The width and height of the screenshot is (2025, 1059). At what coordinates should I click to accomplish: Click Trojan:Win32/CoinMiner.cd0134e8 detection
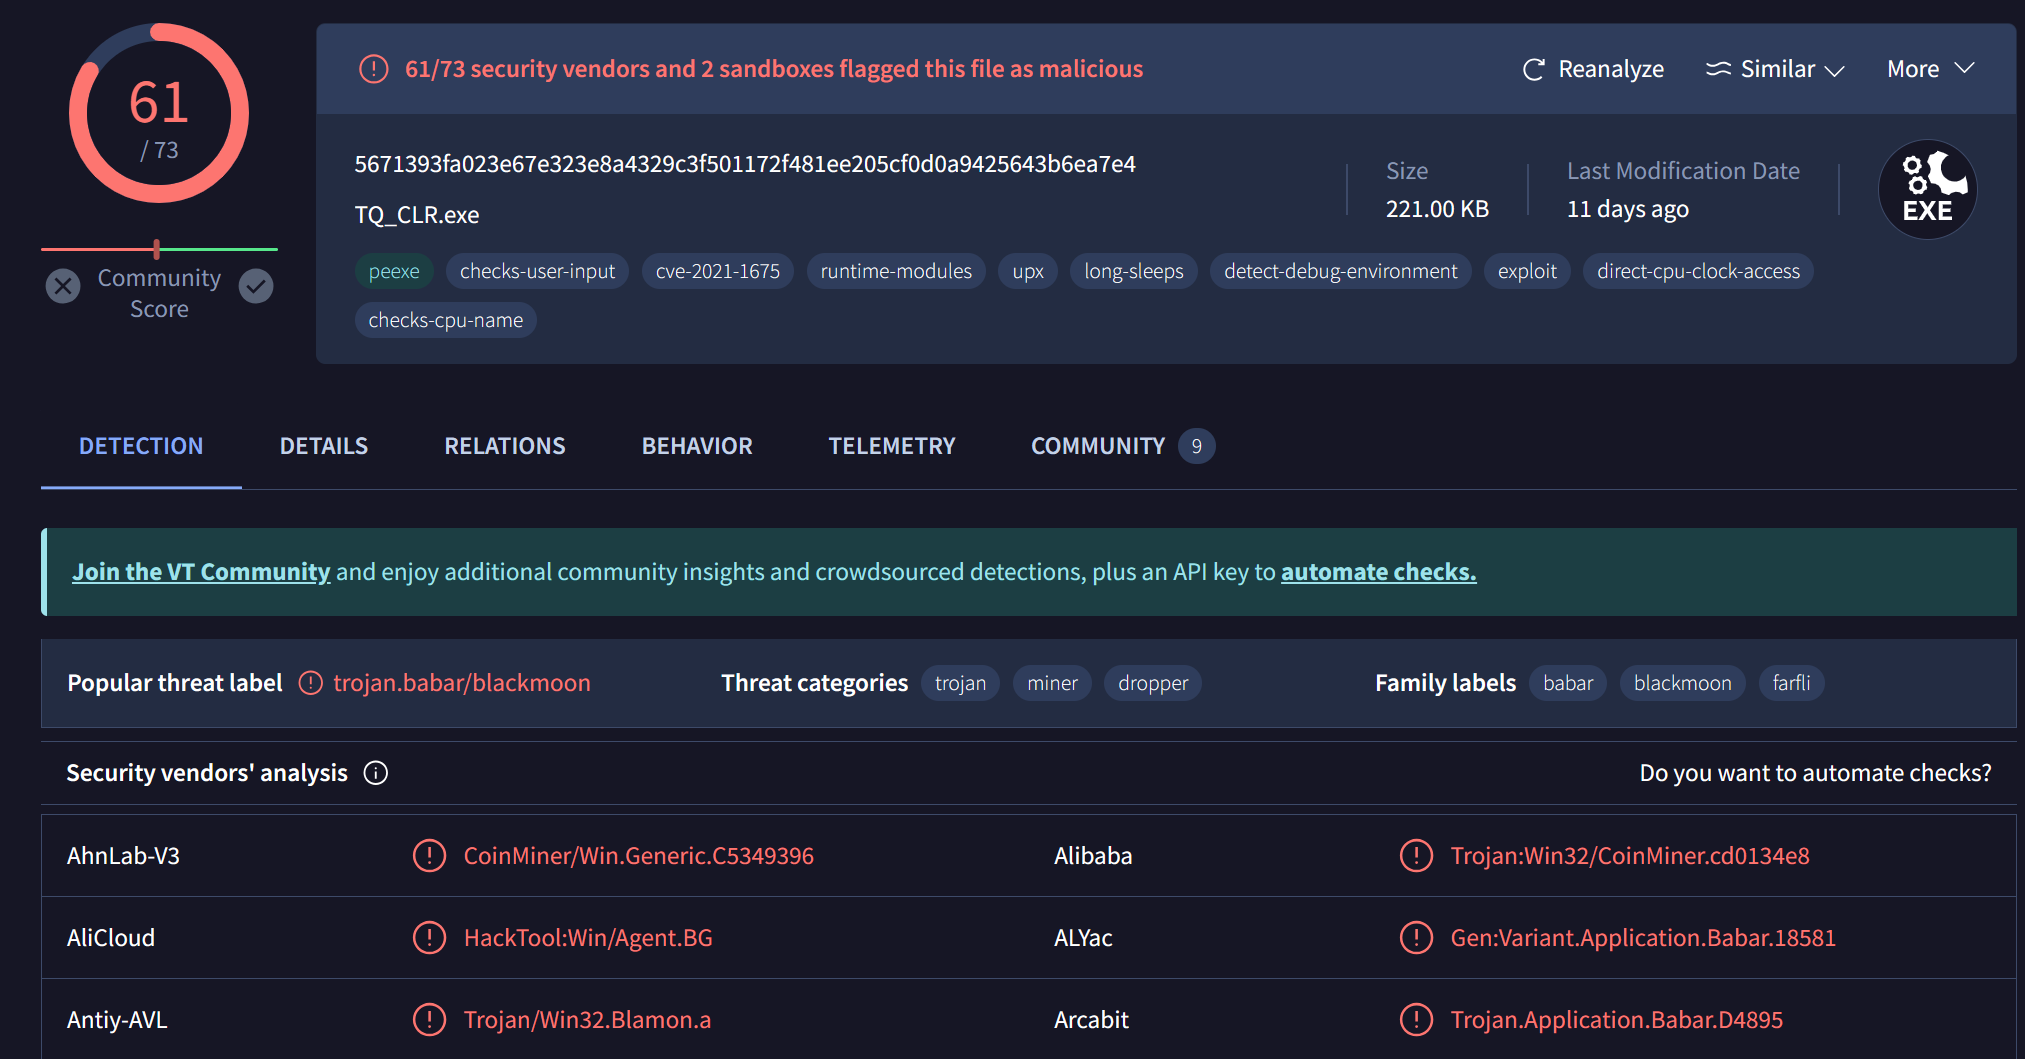(1630, 856)
